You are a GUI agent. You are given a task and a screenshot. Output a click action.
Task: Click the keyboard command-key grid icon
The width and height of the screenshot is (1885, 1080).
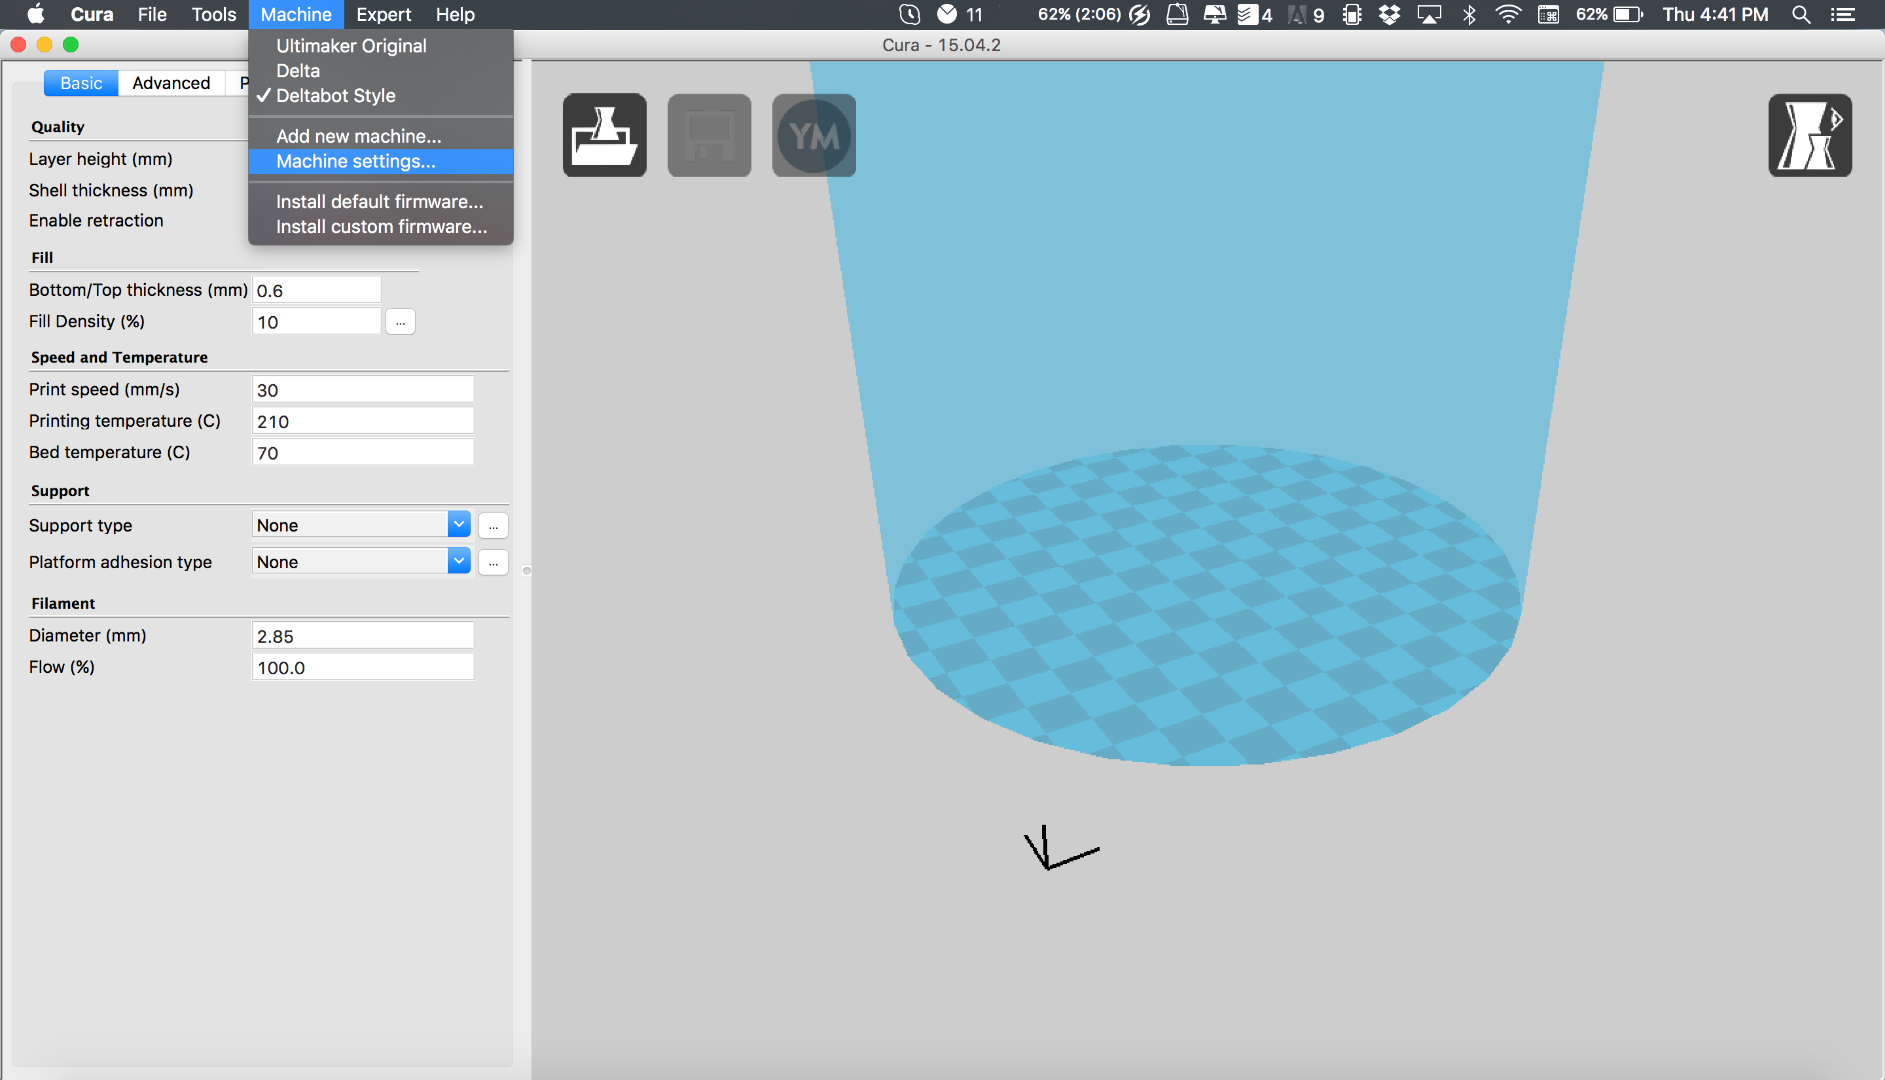(x=1548, y=14)
